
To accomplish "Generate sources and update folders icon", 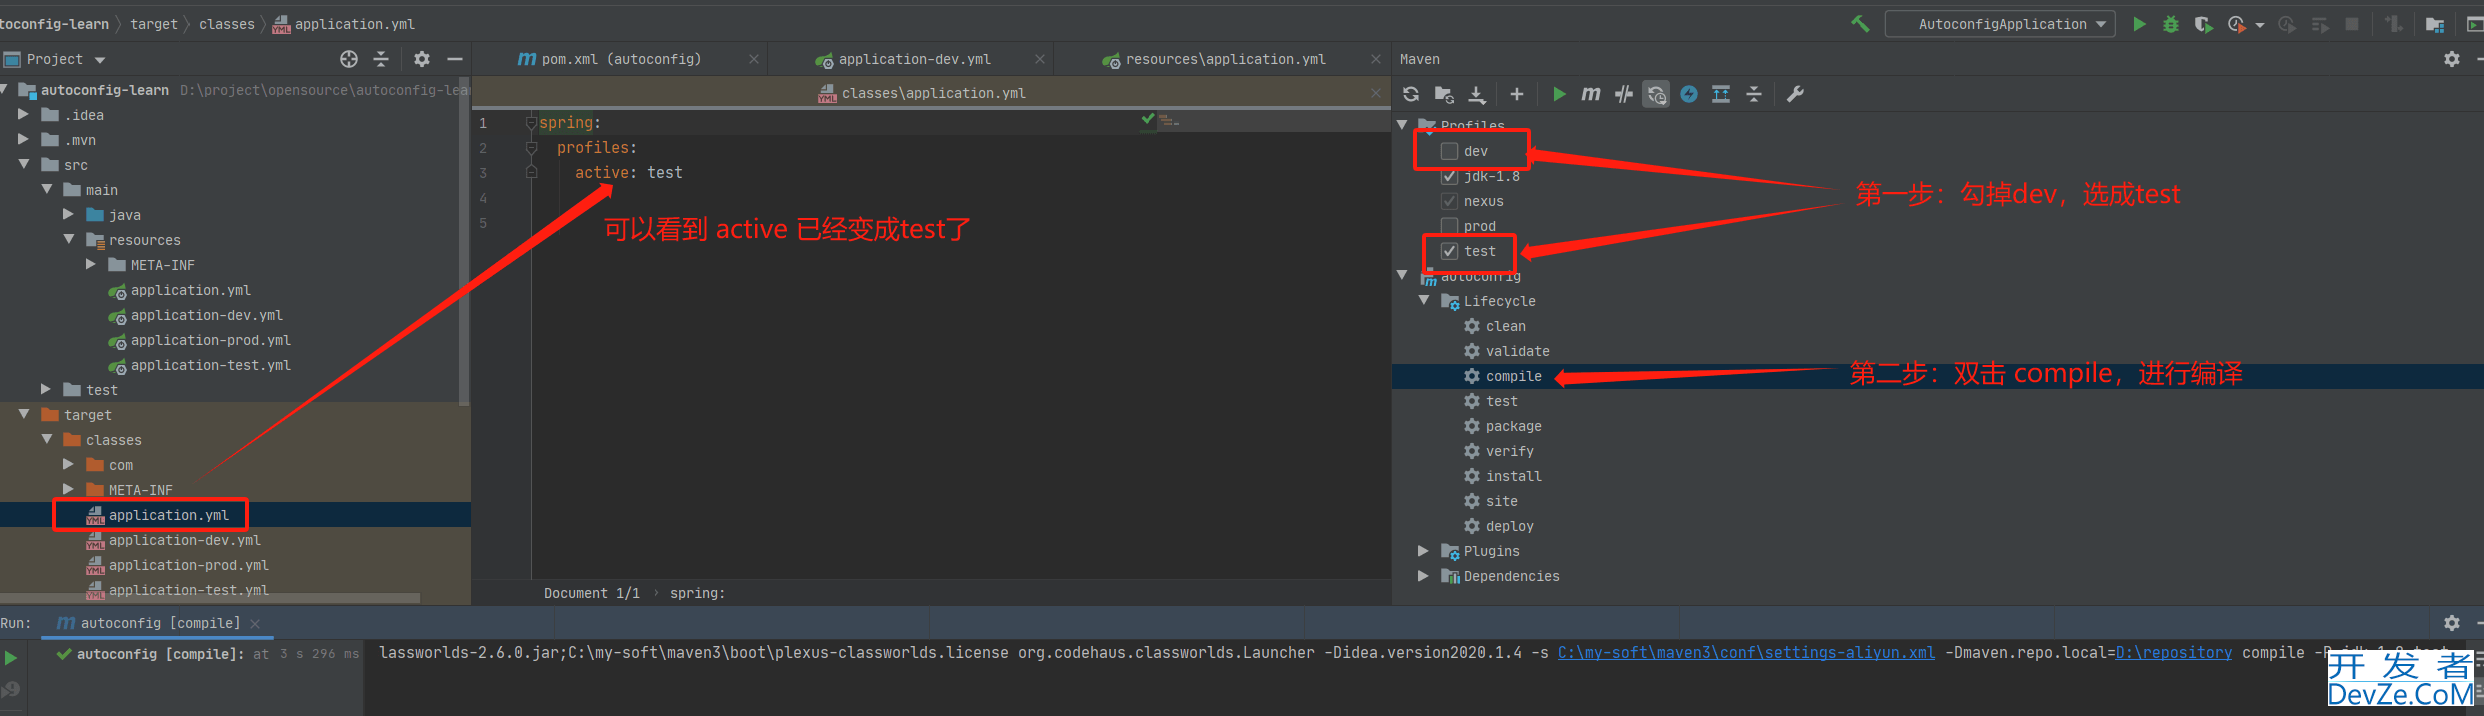I will click(1444, 94).
